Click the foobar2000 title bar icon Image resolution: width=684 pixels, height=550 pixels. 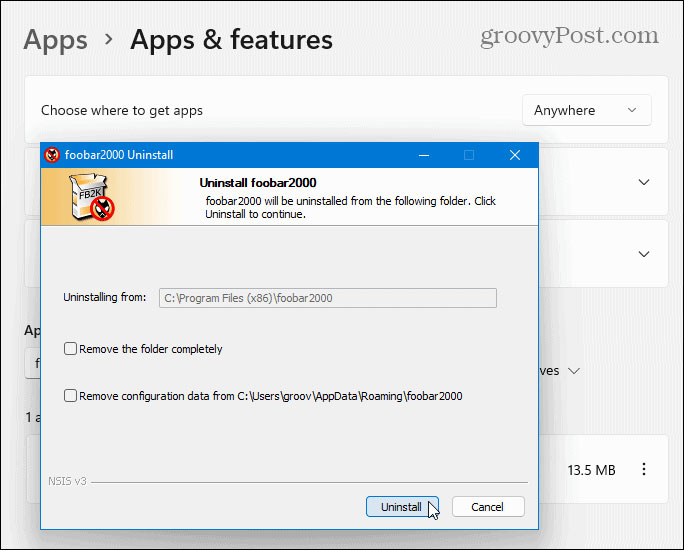point(54,155)
